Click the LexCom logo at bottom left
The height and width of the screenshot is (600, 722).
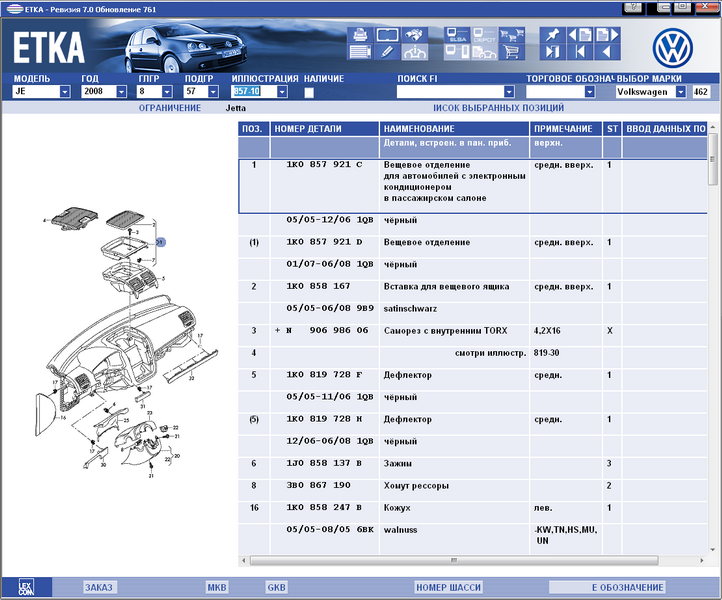26,588
